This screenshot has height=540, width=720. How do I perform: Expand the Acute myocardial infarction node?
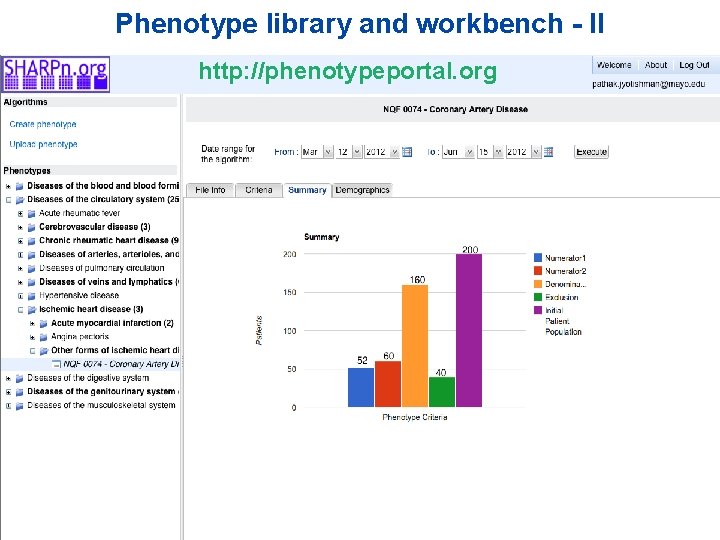pos(32,324)
